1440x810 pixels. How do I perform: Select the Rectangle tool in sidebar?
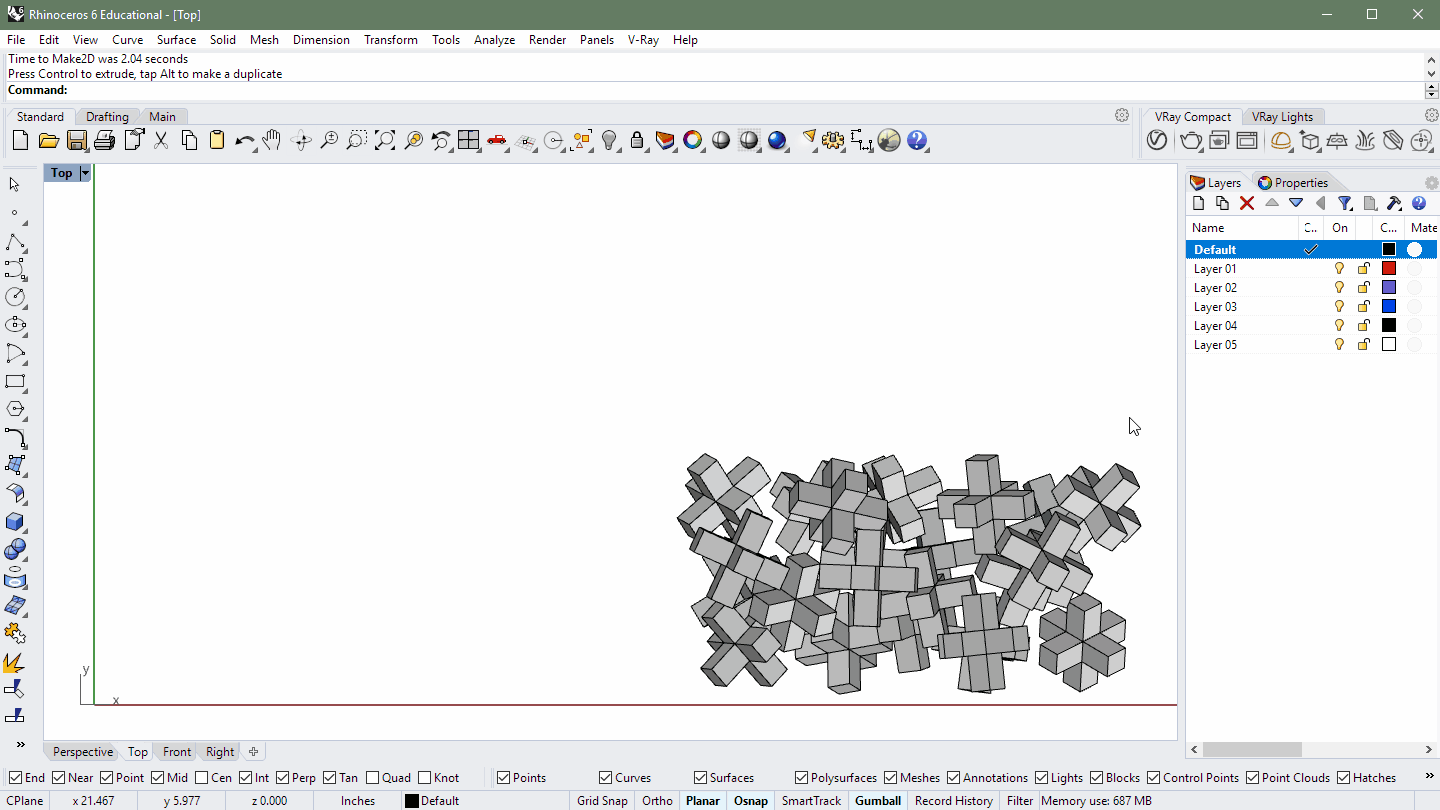(x=15, y=381)
